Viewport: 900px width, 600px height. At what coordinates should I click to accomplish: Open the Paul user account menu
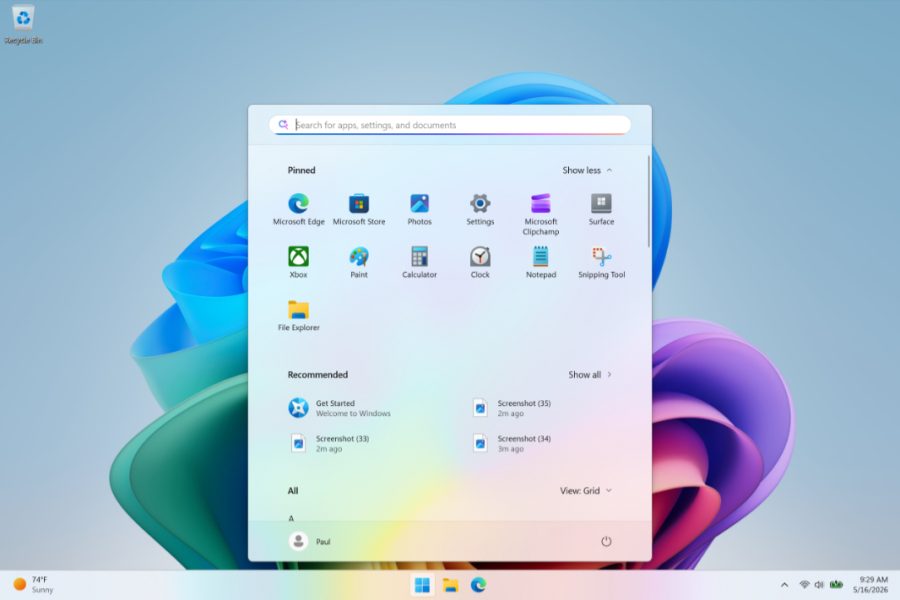coord(310,541)
